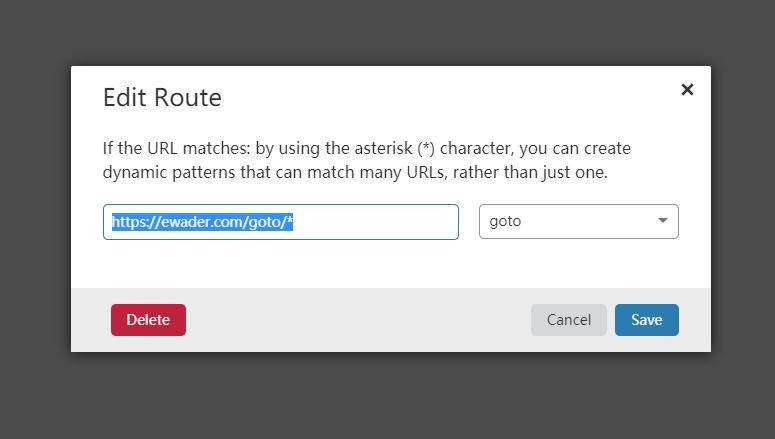Image resolution: width=775 pixels, height=439 pixels.
Task: Open the goto worker dropdown
Action: 579,221
